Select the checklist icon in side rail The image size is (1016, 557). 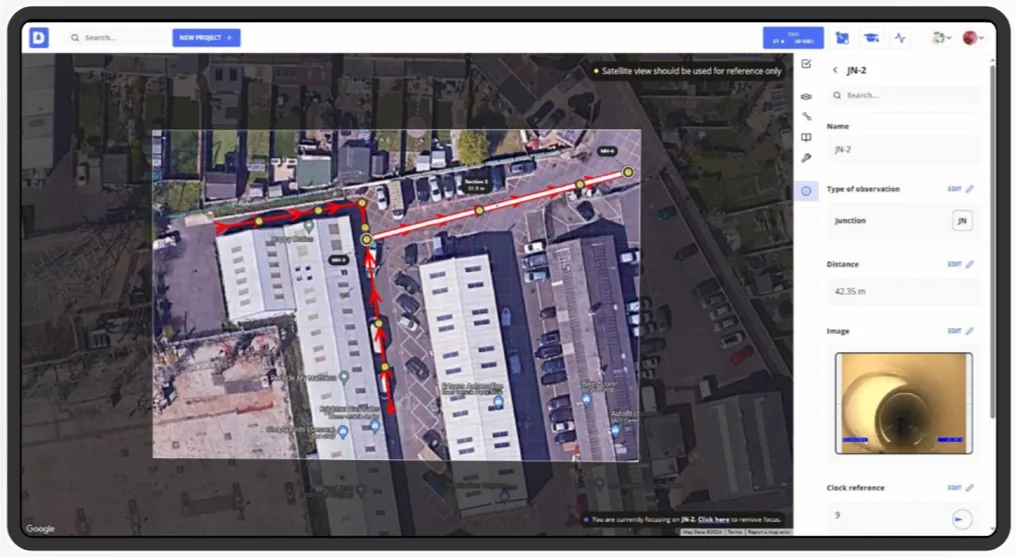click(806, 63)
